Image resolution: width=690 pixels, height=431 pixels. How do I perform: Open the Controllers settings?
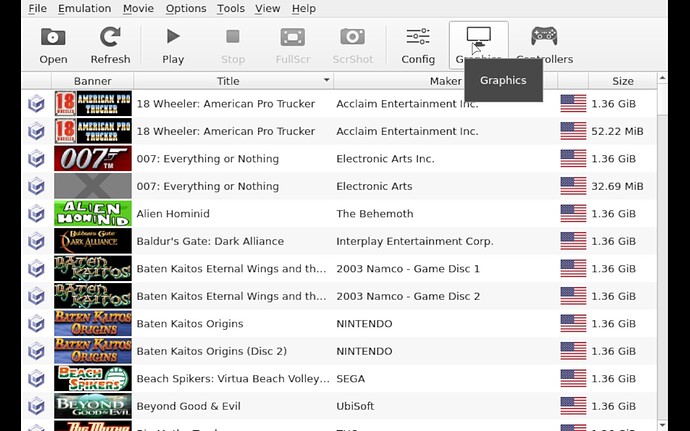coord(544,46)
